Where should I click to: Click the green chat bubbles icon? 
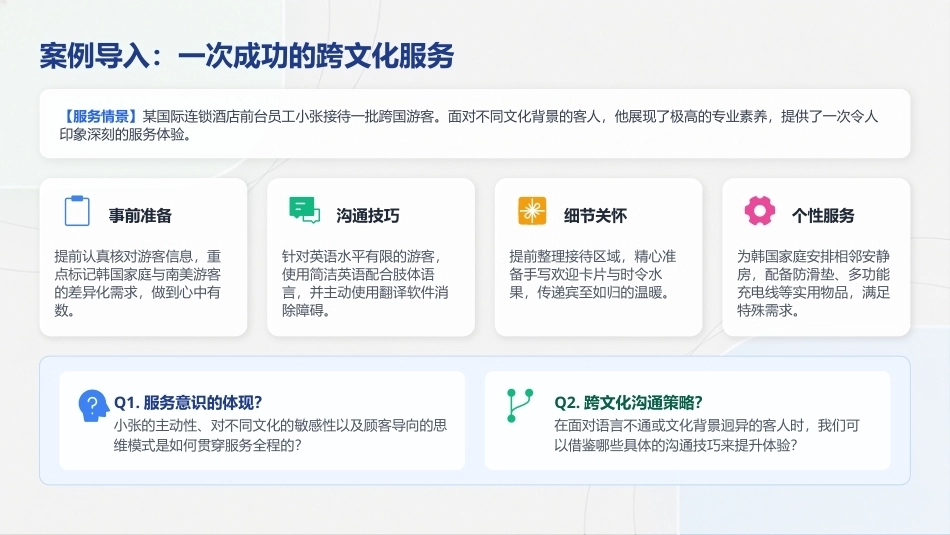pos(304,210)
